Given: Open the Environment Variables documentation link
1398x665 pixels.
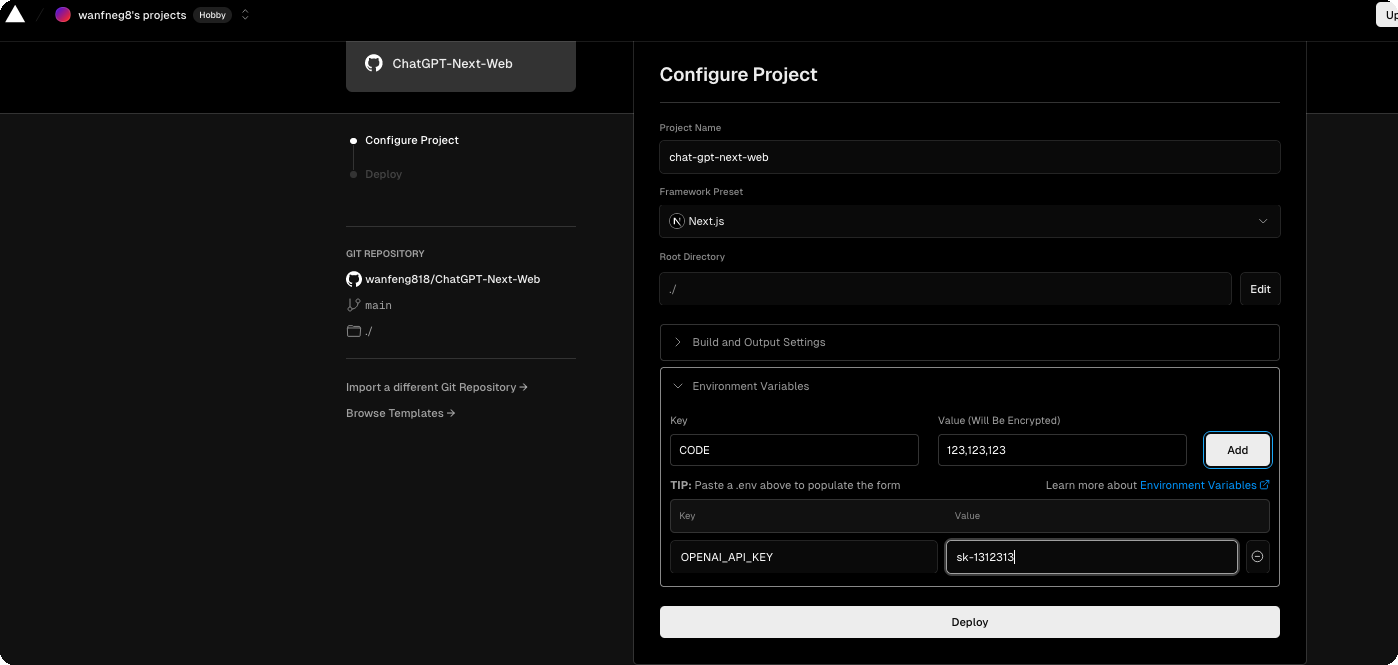Looking at the screenshot, I should click(1204, 485).
